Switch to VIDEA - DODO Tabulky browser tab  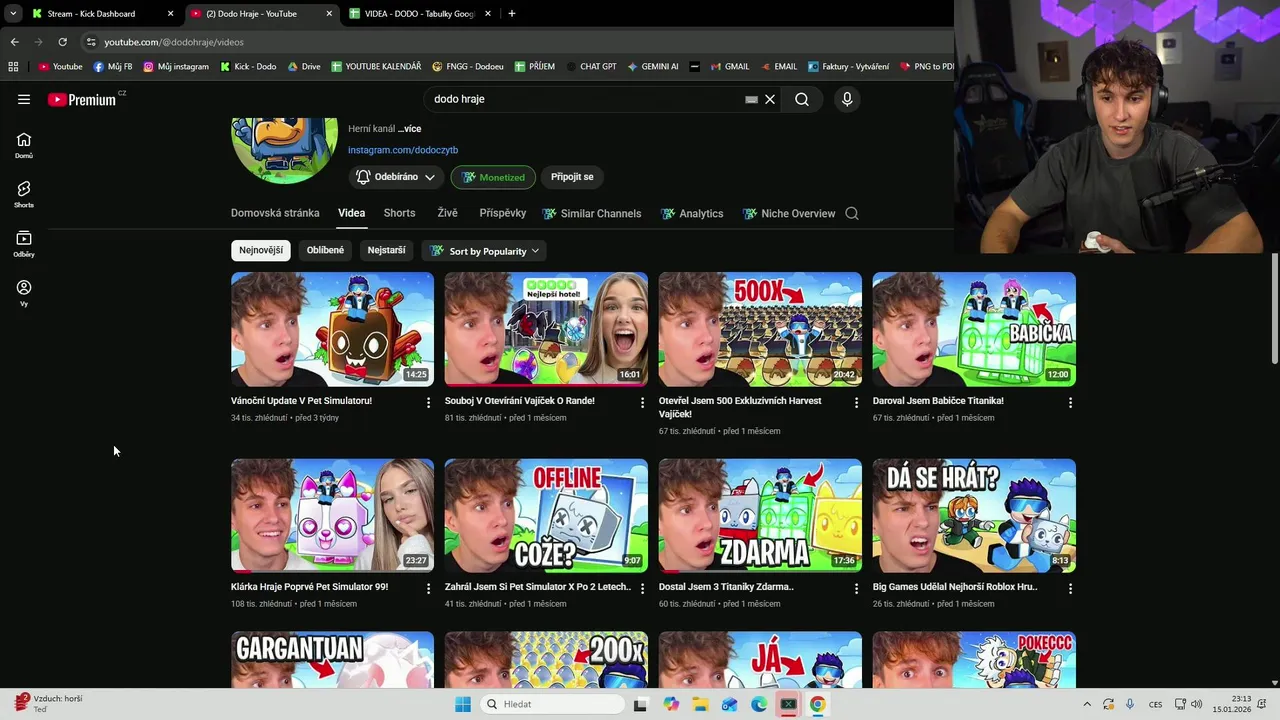point(420,14)
